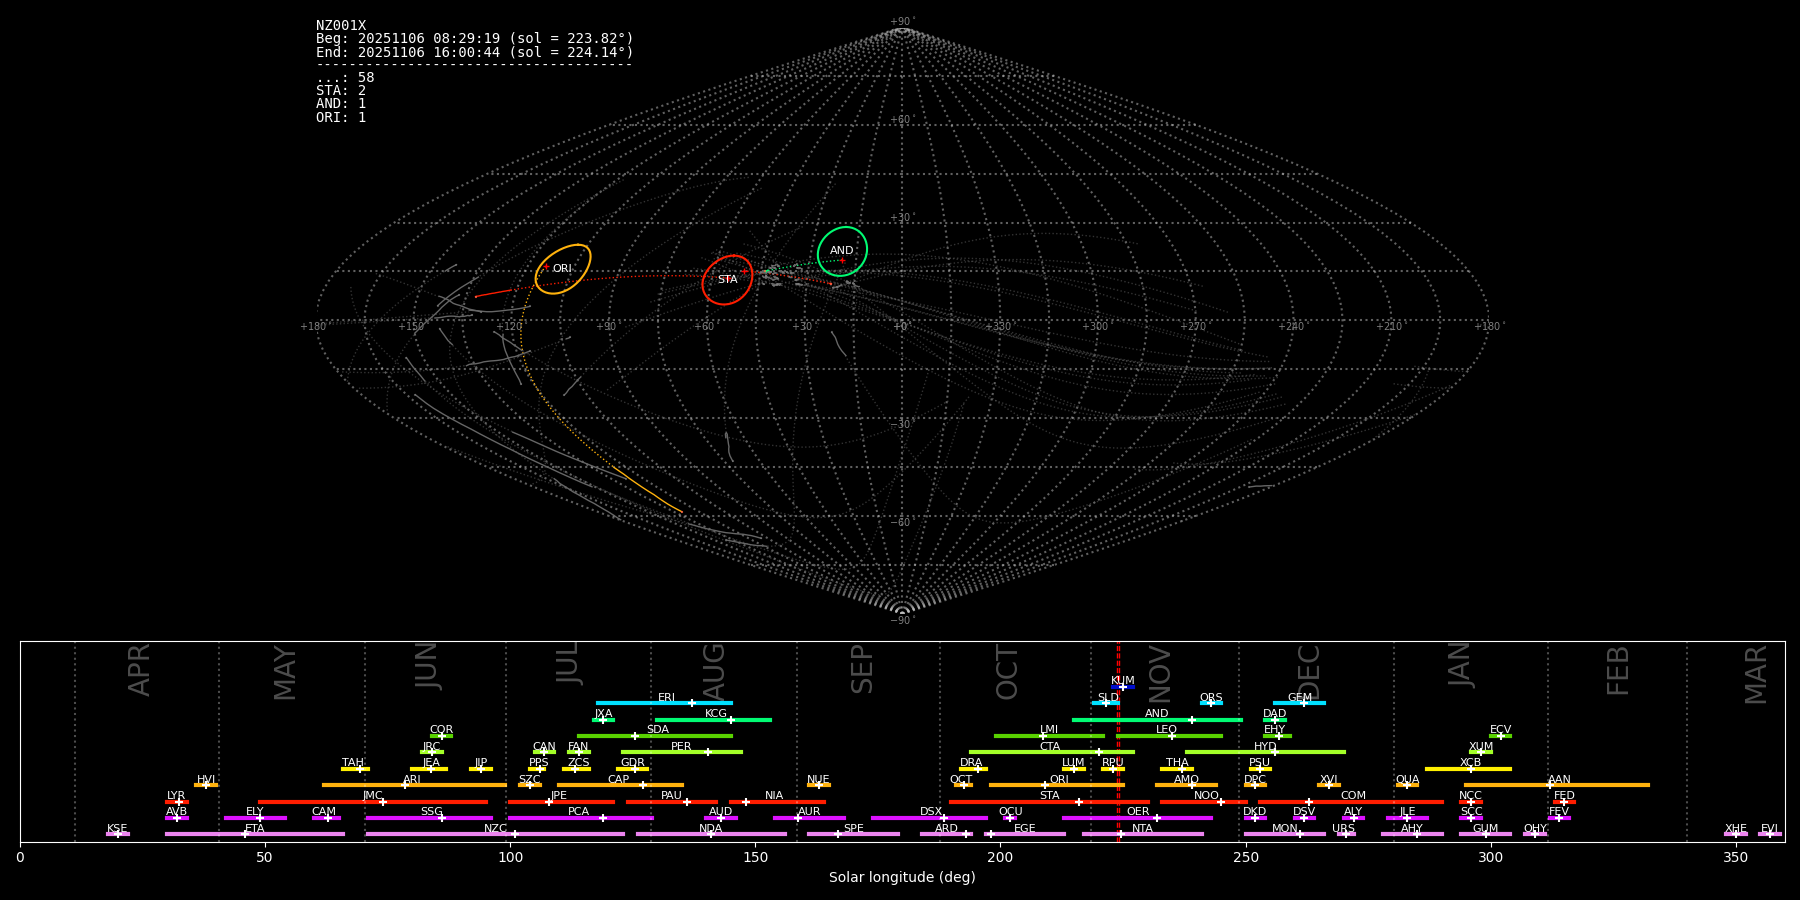1800x900 pixels.
Task: Select the PER shower bar
Action: point(682,752)
